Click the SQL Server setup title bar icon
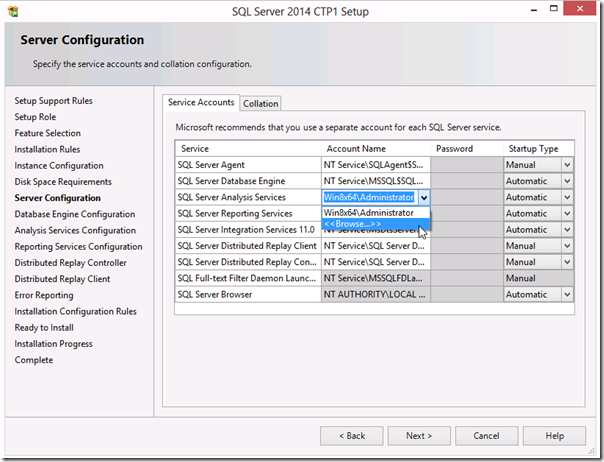This screenshot has width=604, height=462. pyautogui.click(x=13, y=12)
